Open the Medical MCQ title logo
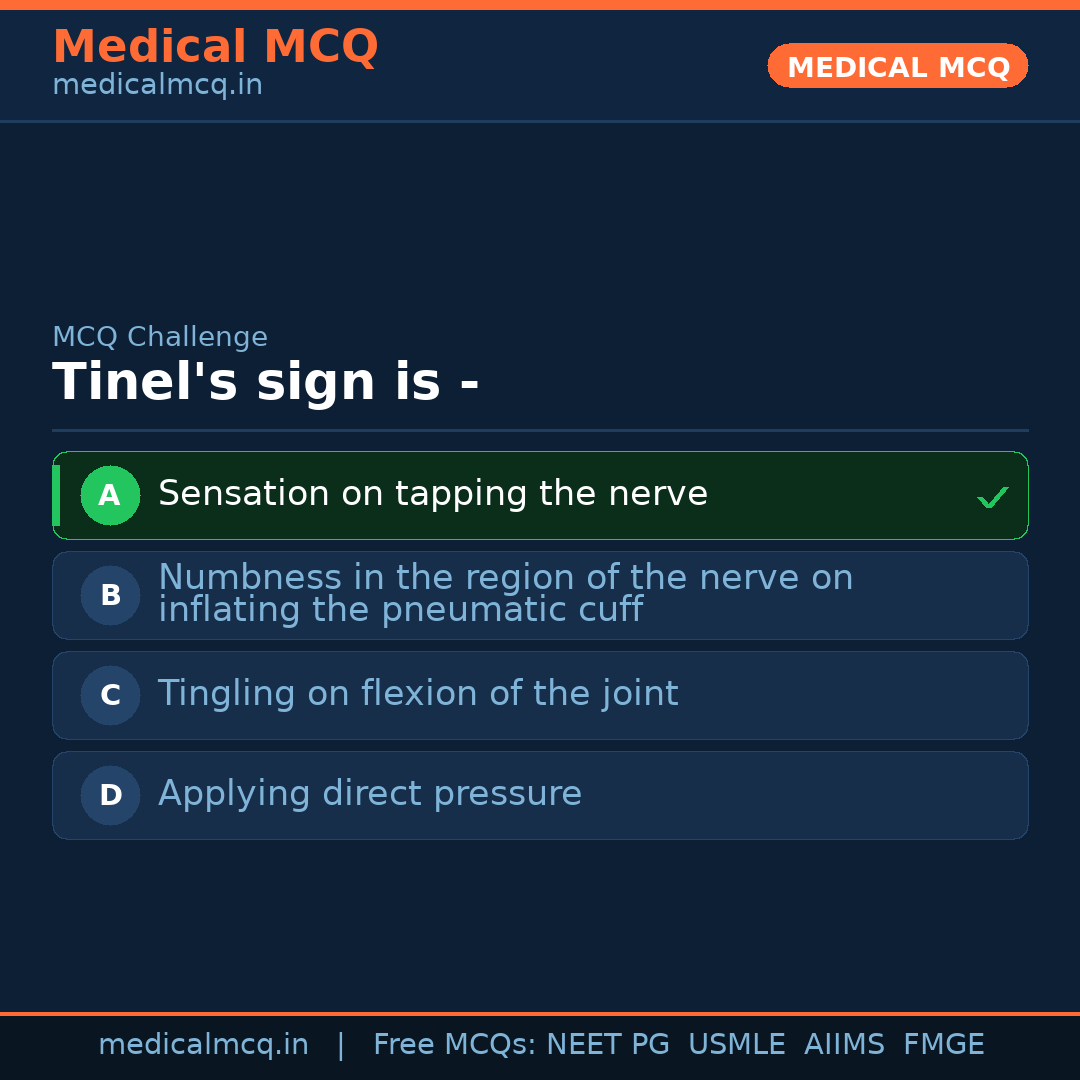Screen dimensions: 1080x1080 coord(215,46)
